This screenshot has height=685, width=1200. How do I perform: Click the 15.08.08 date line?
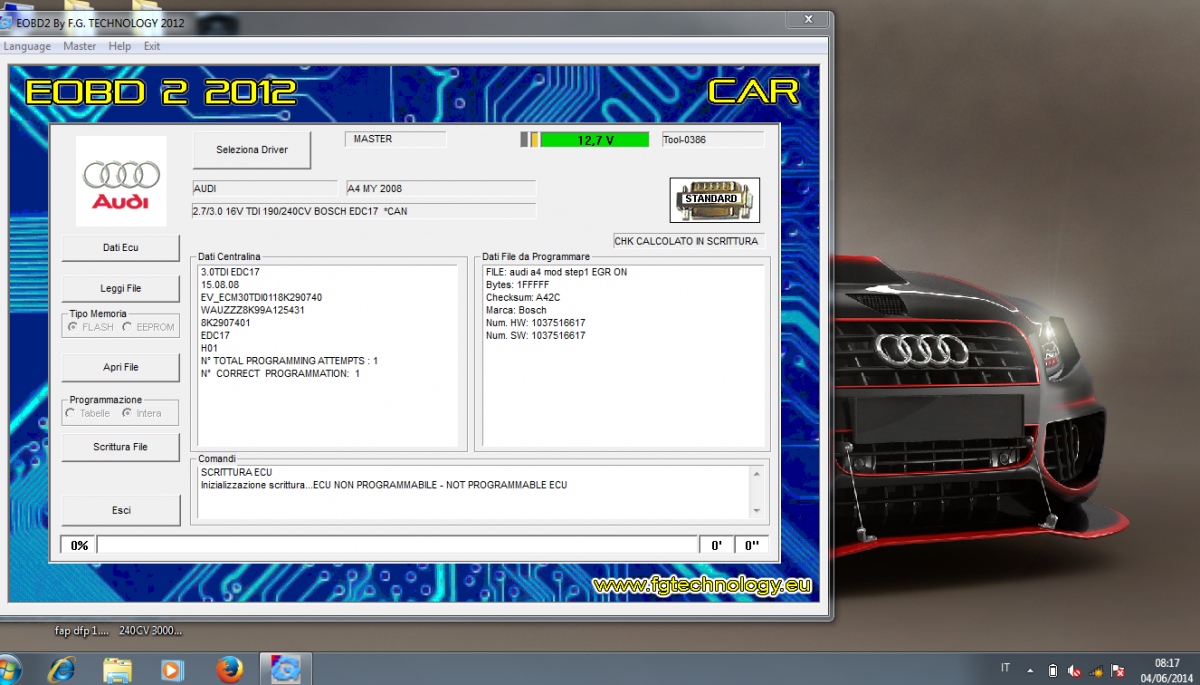pos(219,284)
